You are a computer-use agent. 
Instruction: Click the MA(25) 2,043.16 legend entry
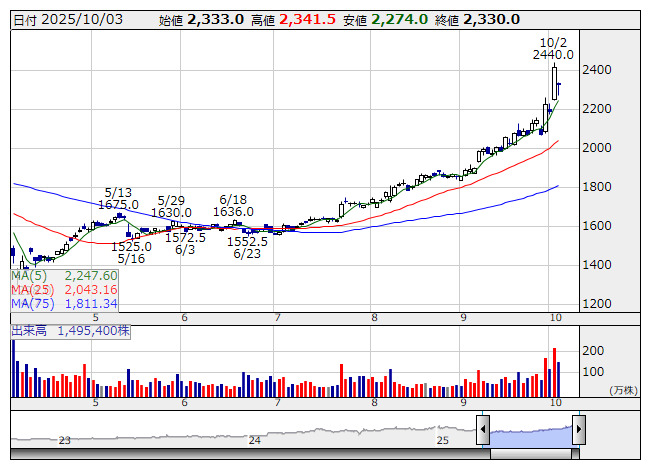[x=65, y=289]
